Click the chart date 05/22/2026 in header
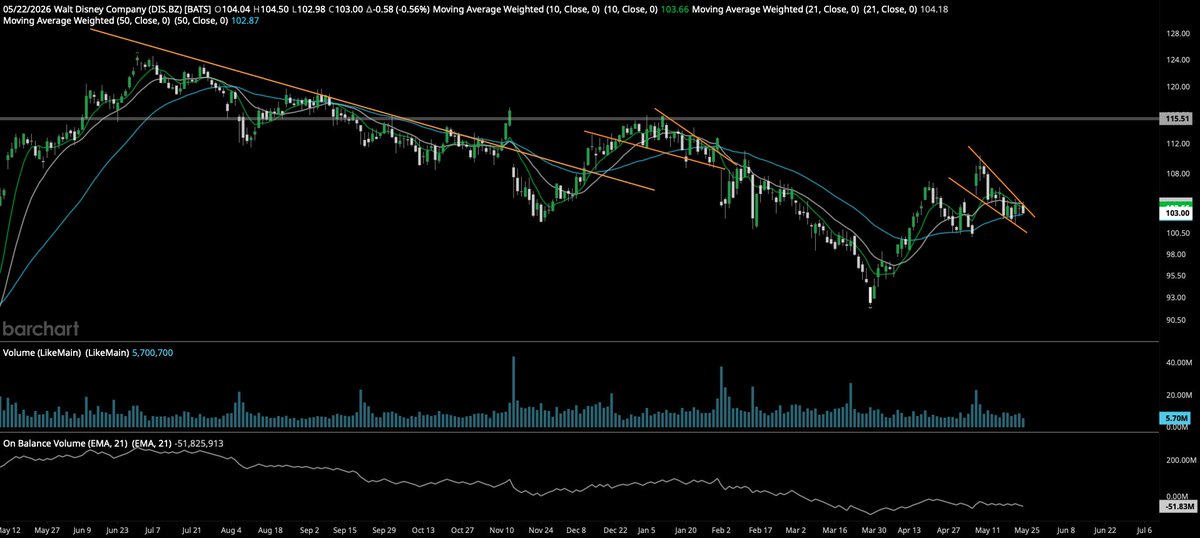Screen dimensions: 1200x538 coord(25,7)
